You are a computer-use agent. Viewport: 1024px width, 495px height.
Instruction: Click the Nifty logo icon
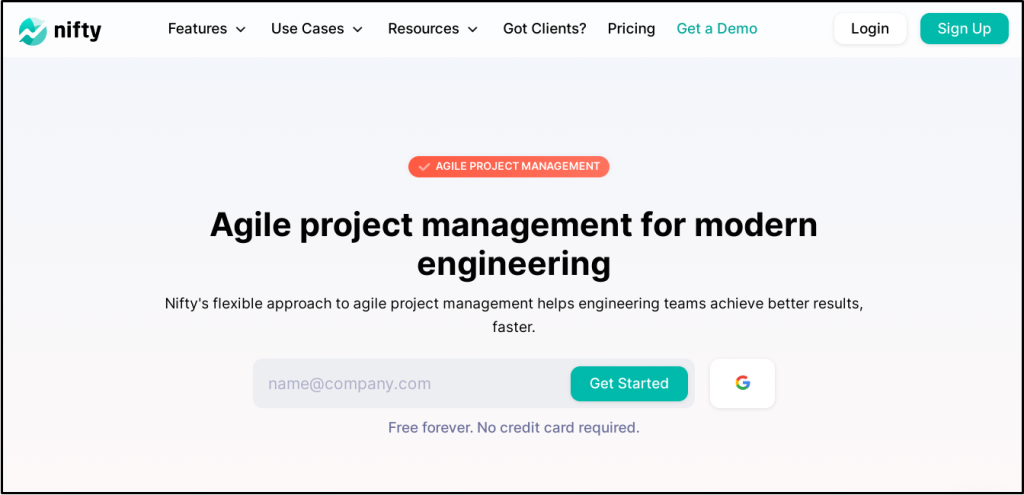33,30
